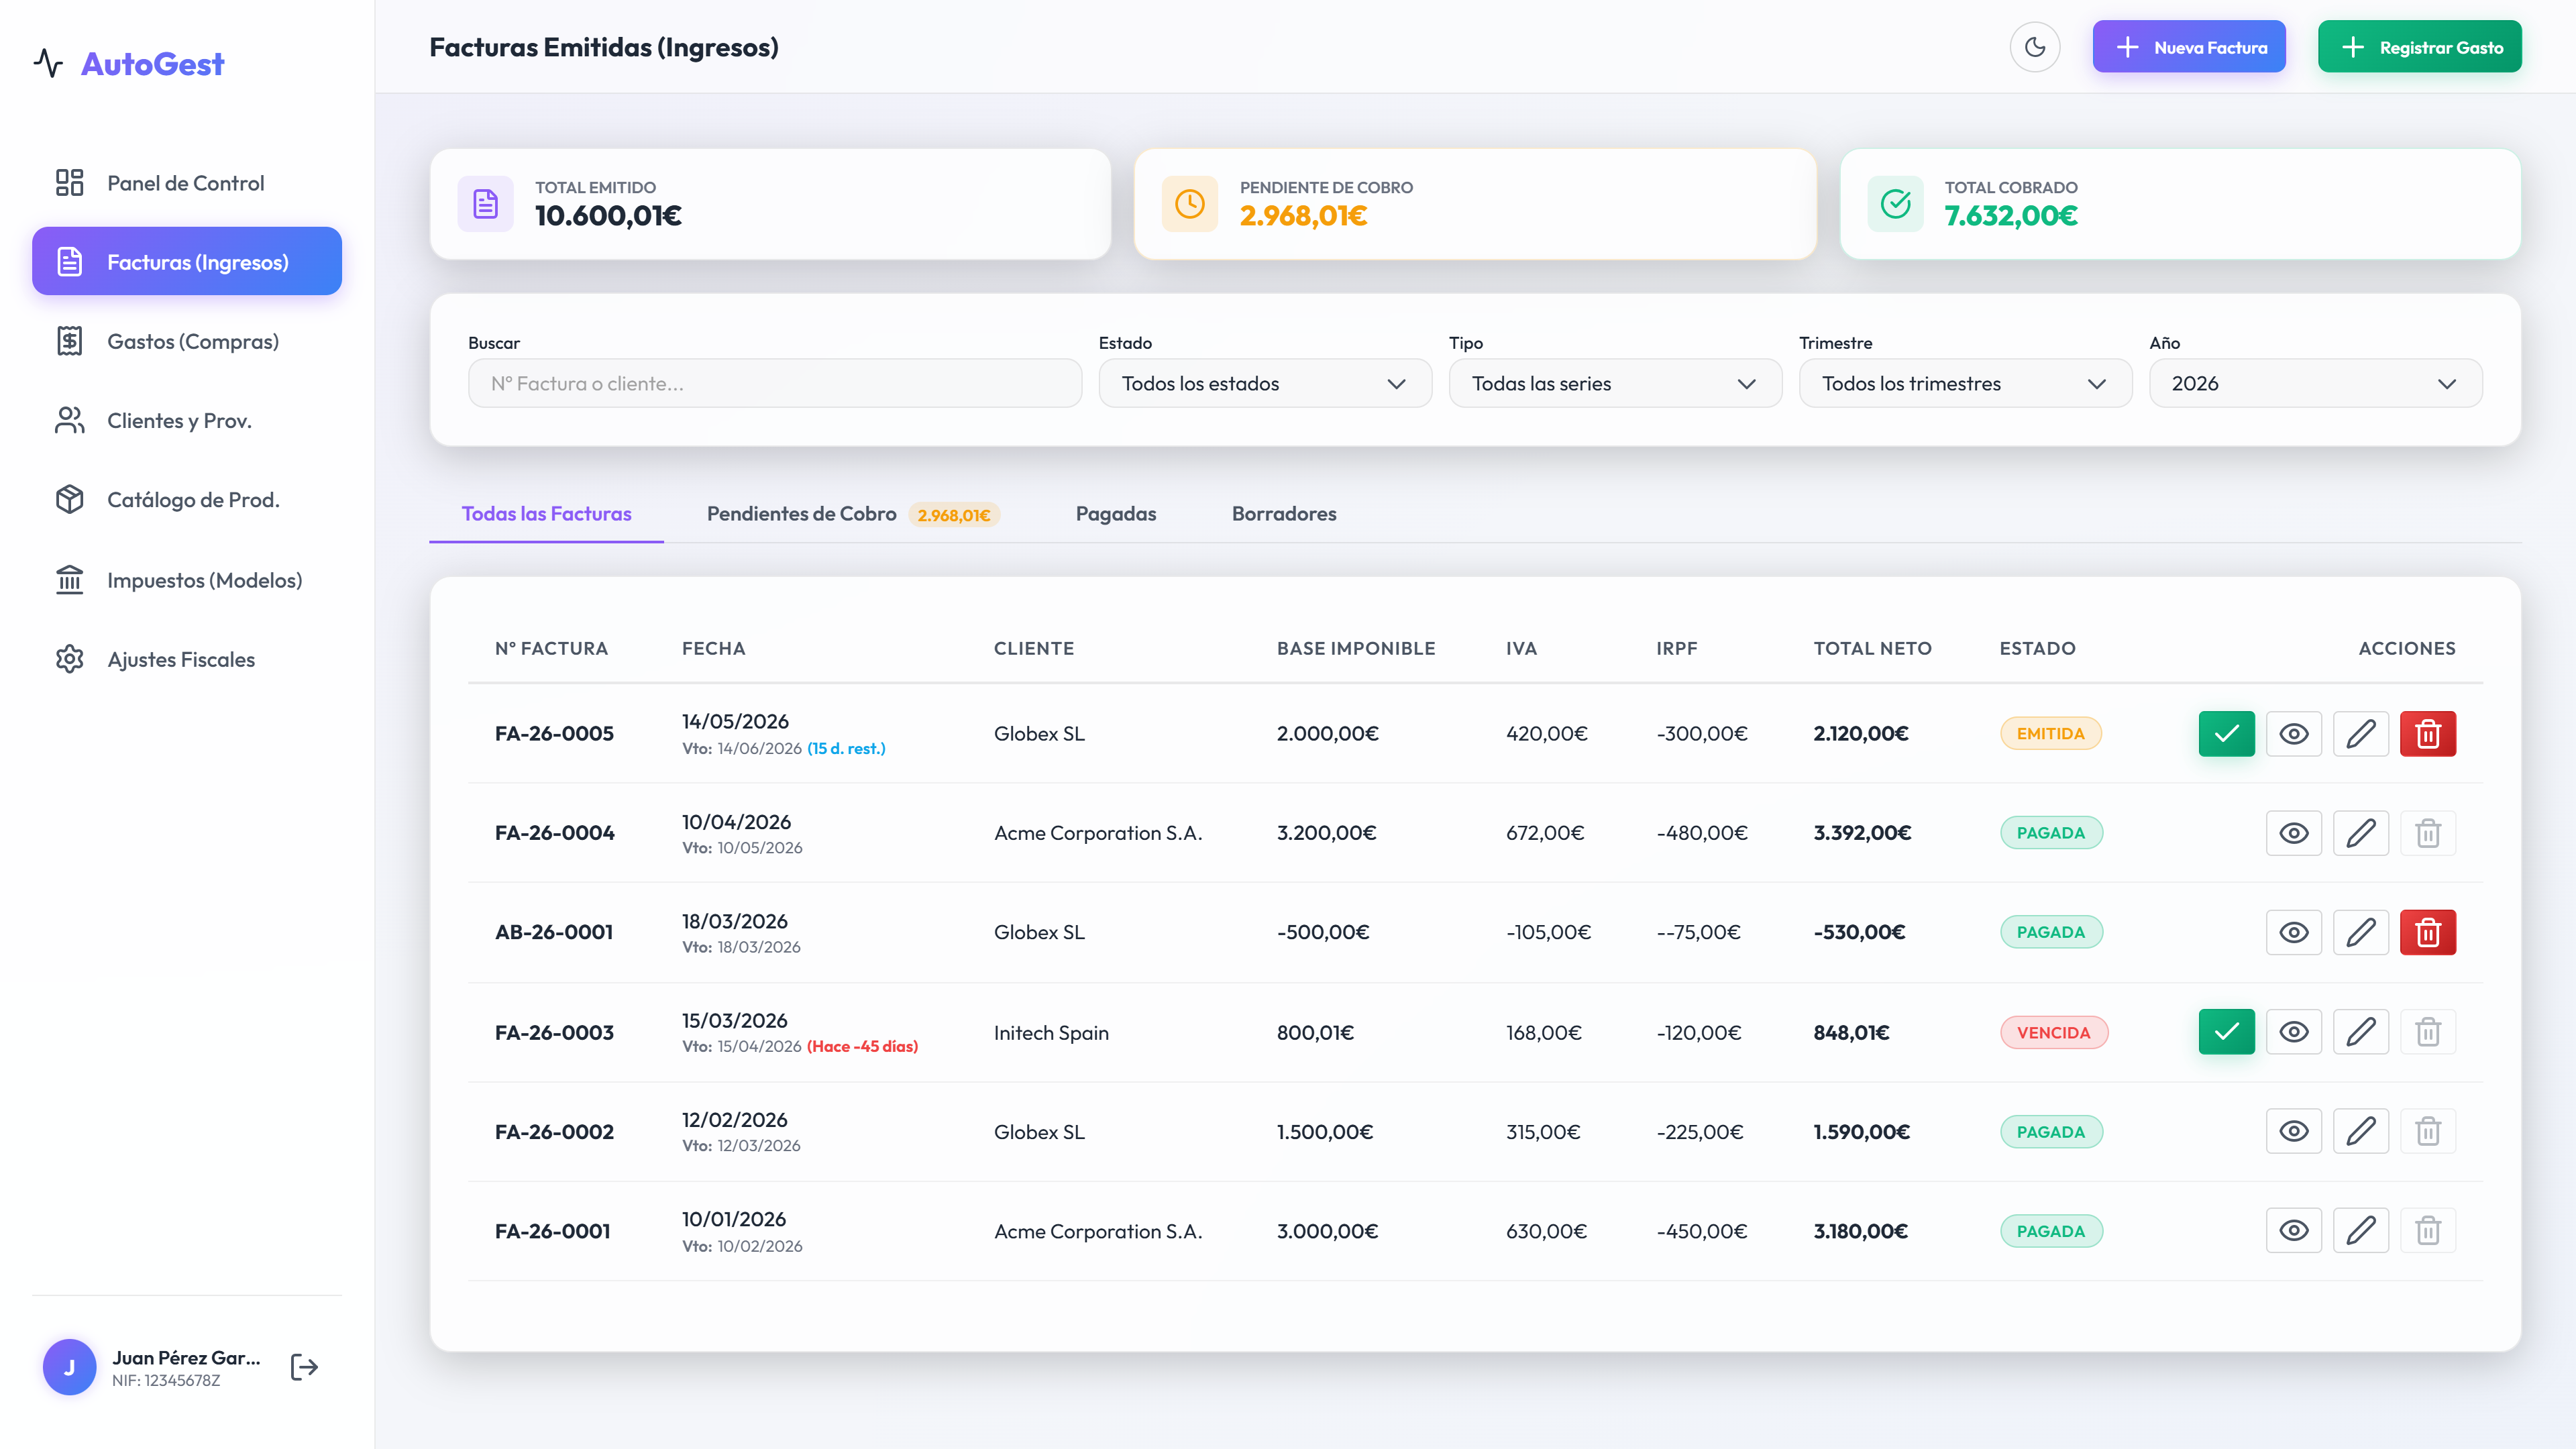
Task: Edit invoice FA-26-0004
Action: 2360,833
